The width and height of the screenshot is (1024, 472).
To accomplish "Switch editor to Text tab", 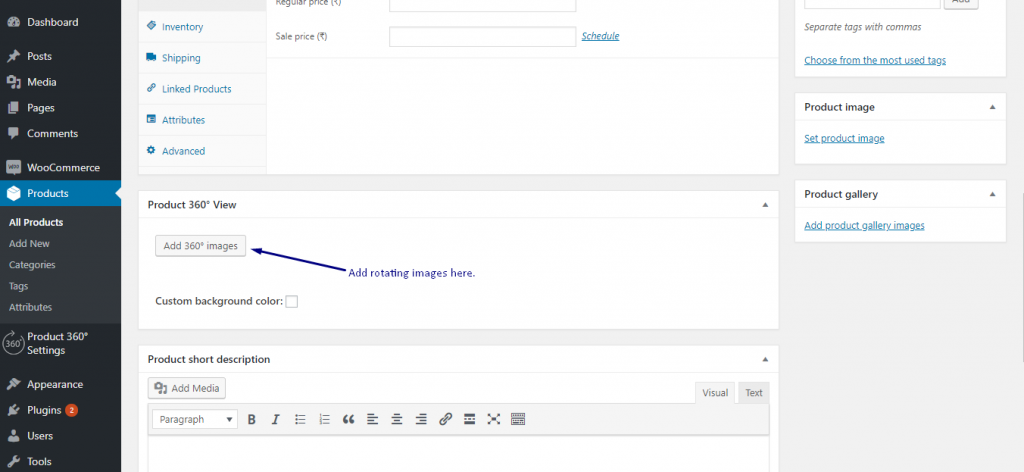I will click(x=754, y=393).
